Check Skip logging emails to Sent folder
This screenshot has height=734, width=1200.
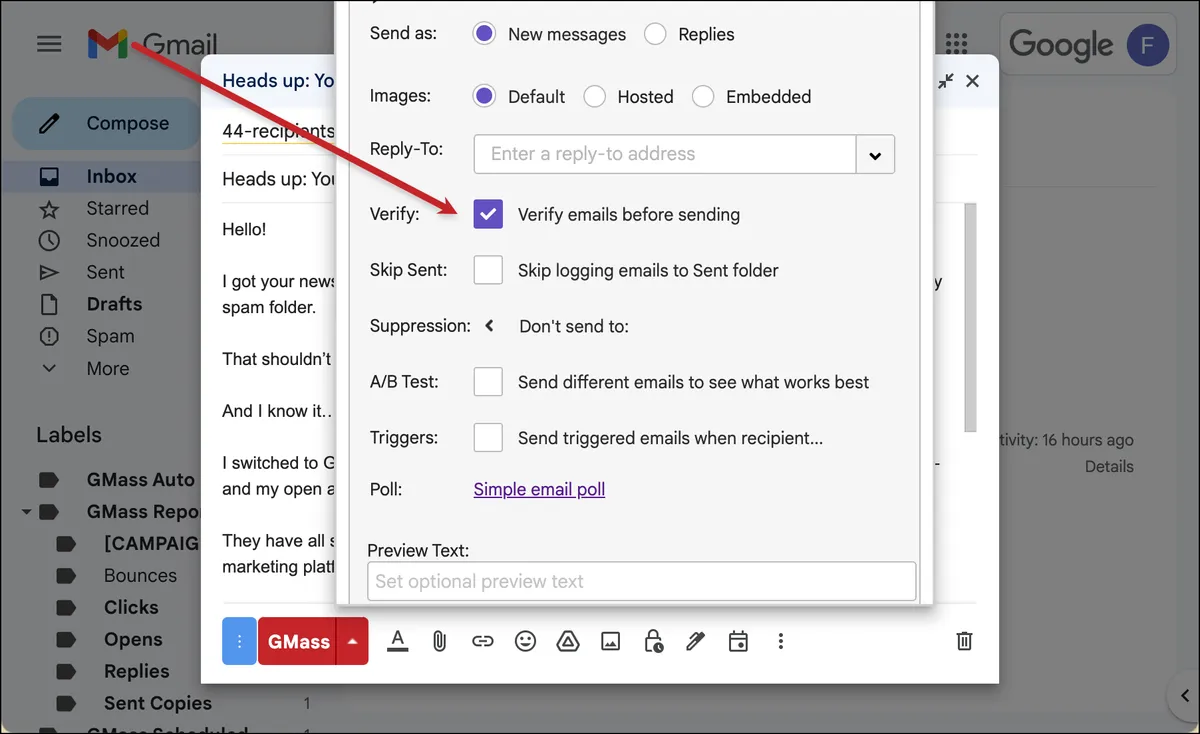click(x=488, y=270)
